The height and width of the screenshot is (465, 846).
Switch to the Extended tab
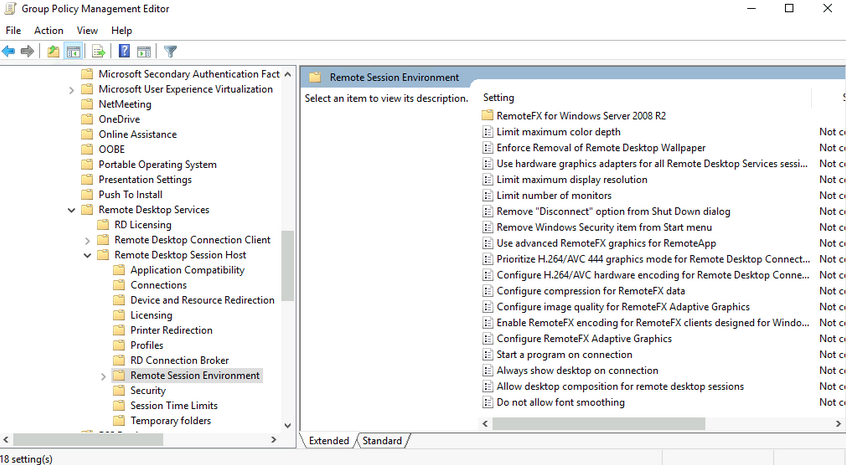point(329,441)
